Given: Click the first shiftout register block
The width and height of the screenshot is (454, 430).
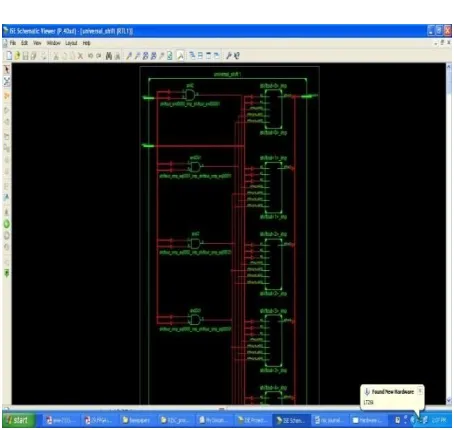Looking at the screenshot, I should click(274, 109).
